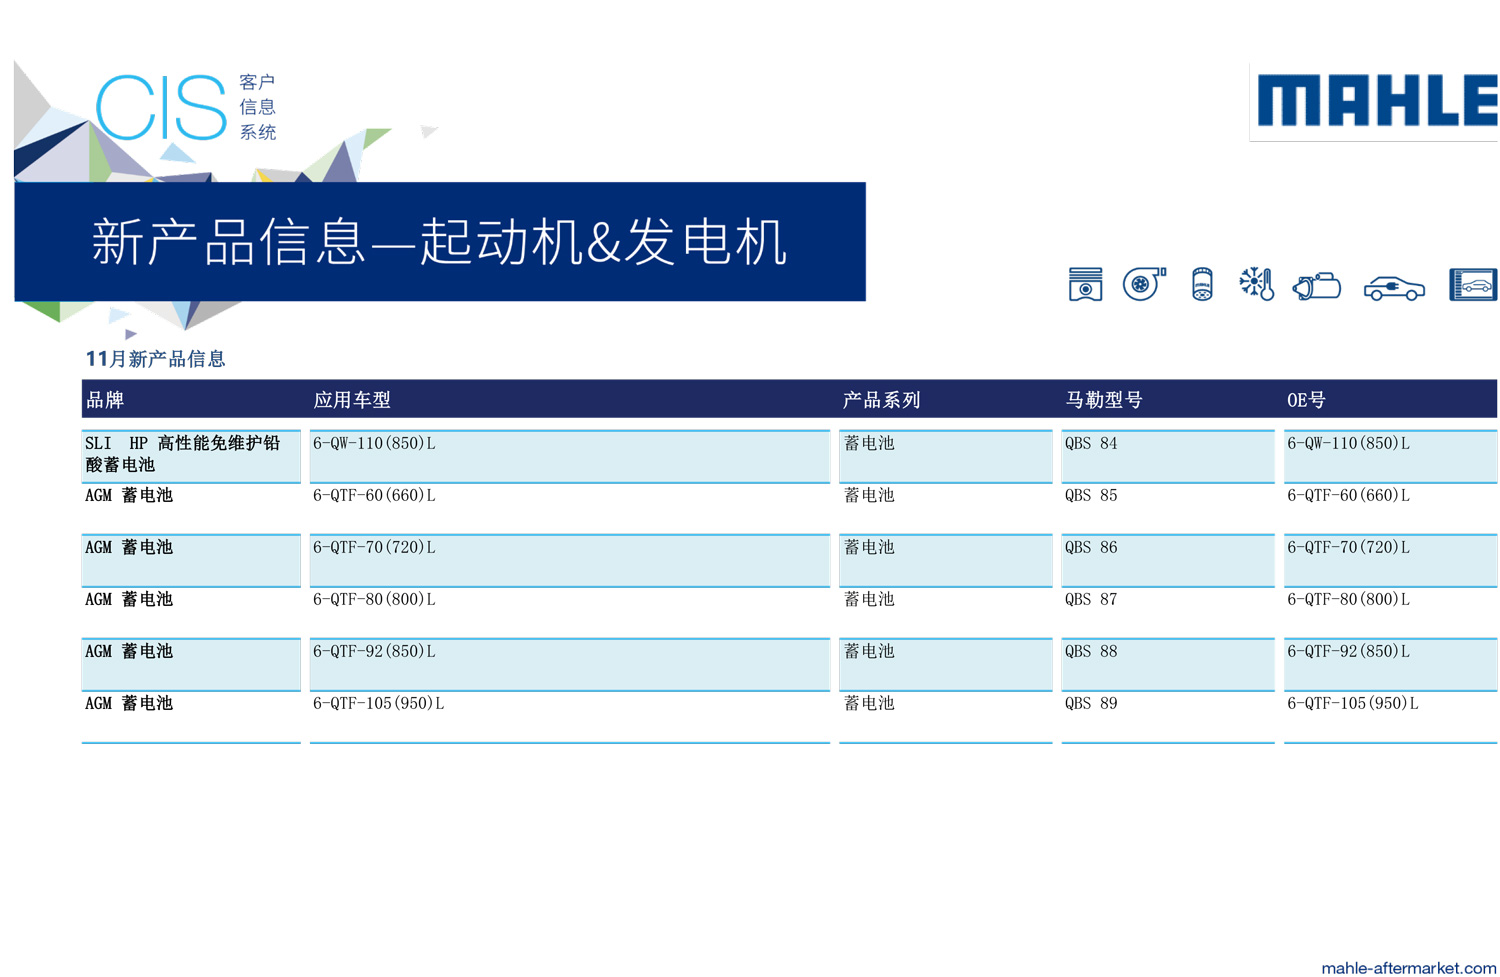Click 蓄电池 series cell in QBS 86 row

pyautogui.click(x=945, y=560)
